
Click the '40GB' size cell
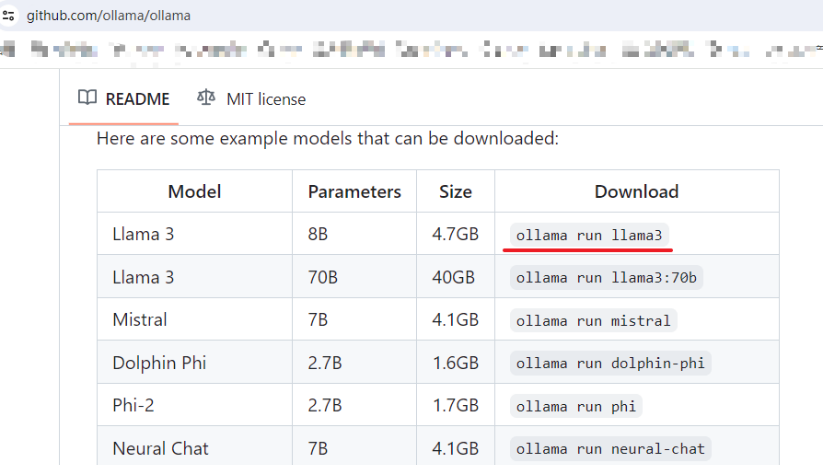[x=454, y=278]
